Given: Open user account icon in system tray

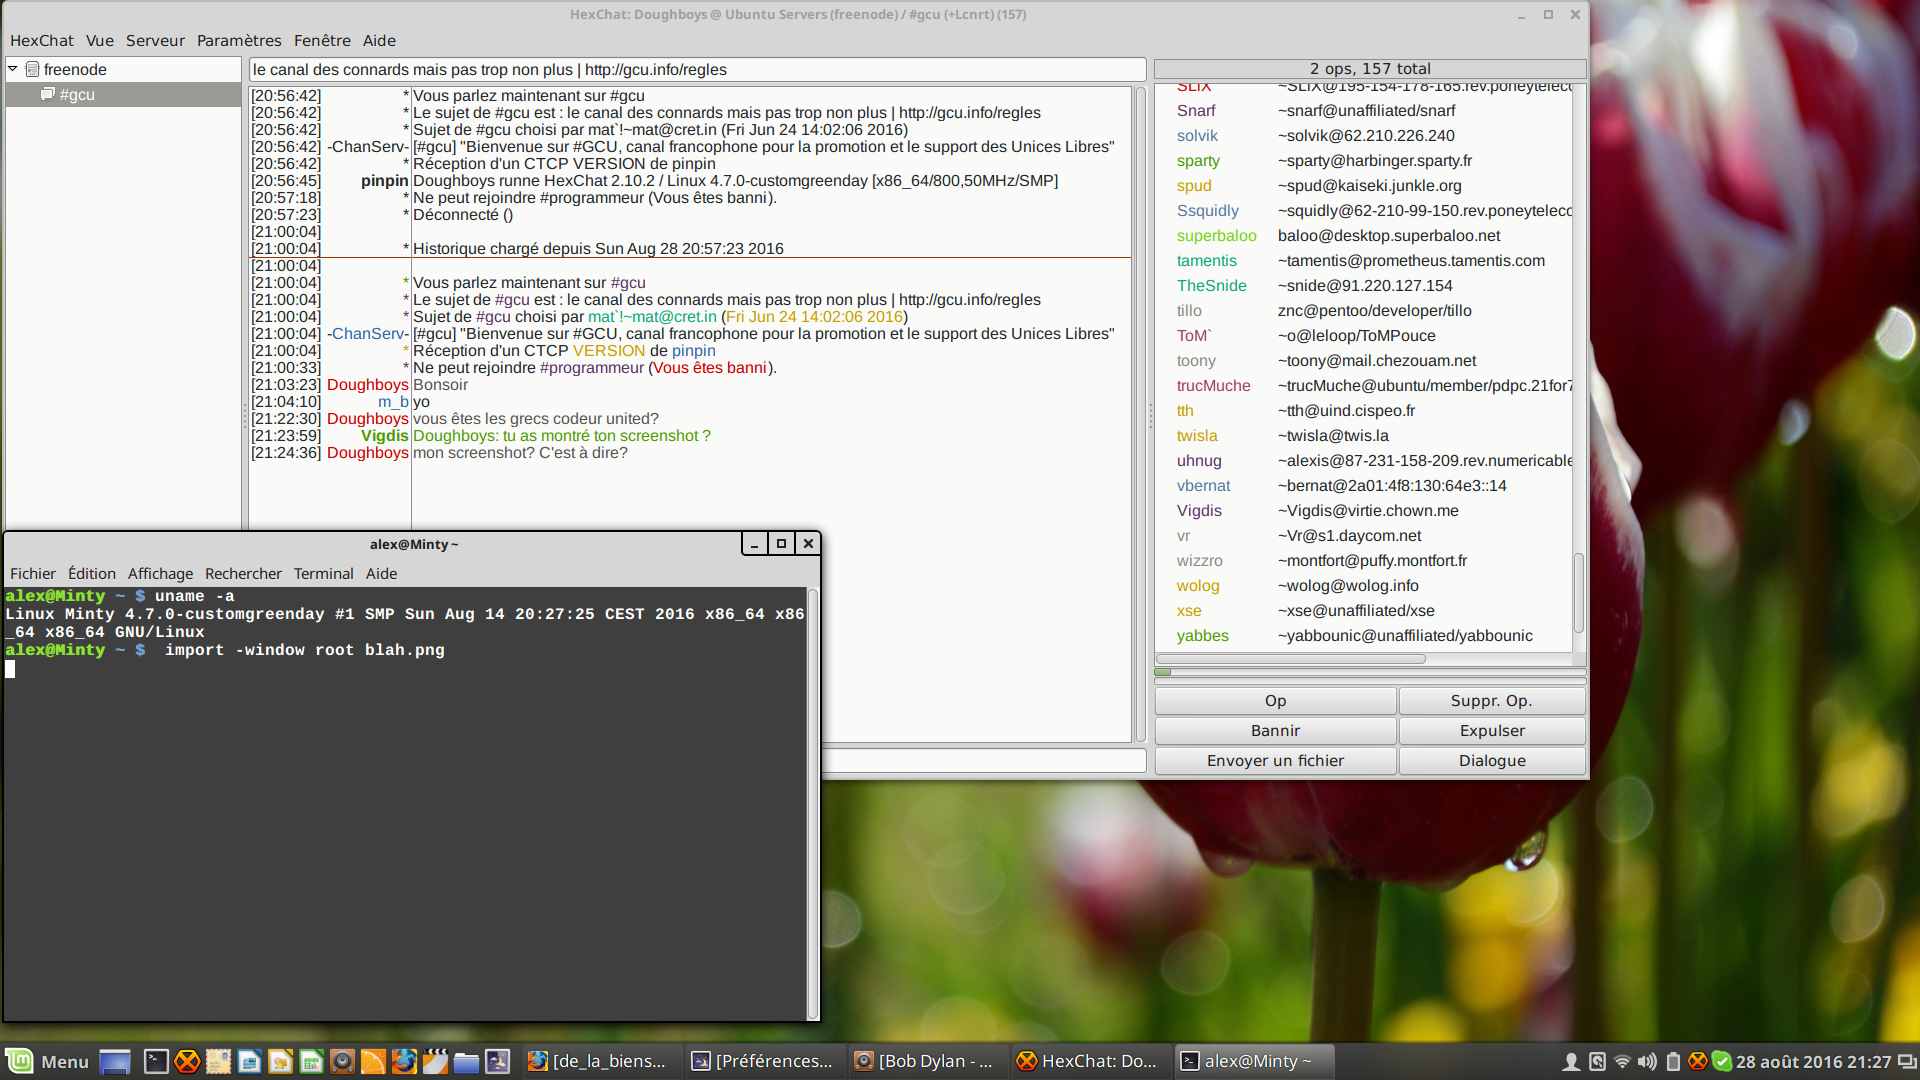Looking at the screenshot, I should [x=1571, y=1061].
